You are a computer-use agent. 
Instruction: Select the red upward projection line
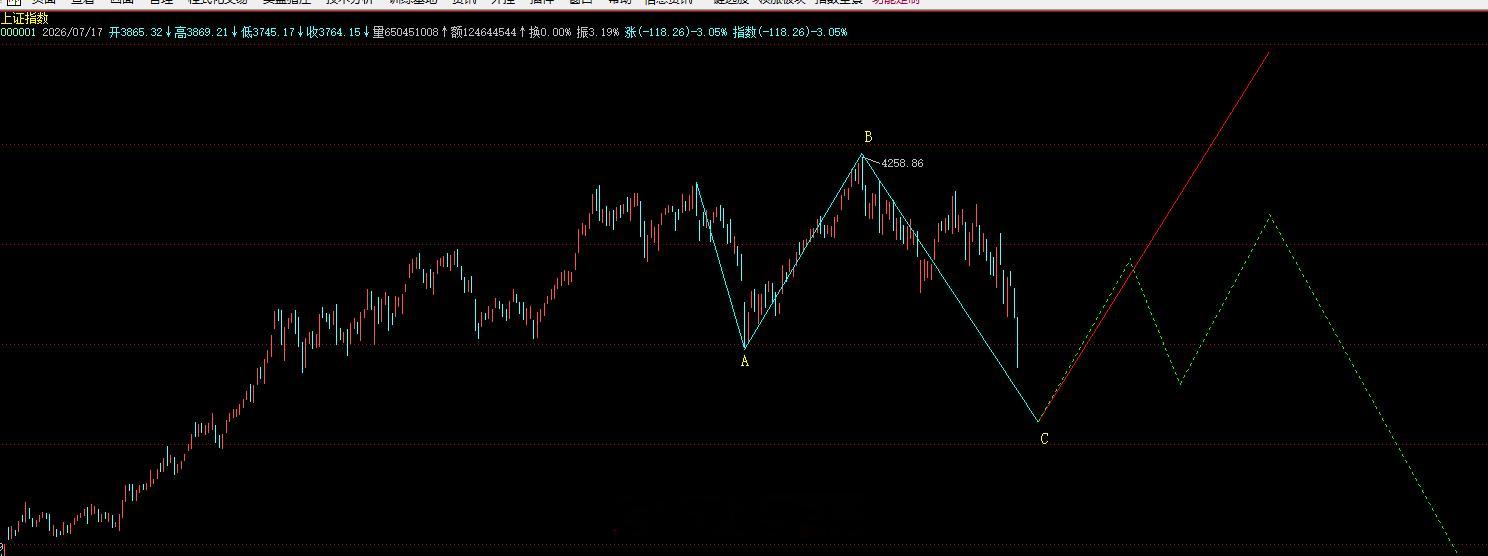[x=1155, y=235]
